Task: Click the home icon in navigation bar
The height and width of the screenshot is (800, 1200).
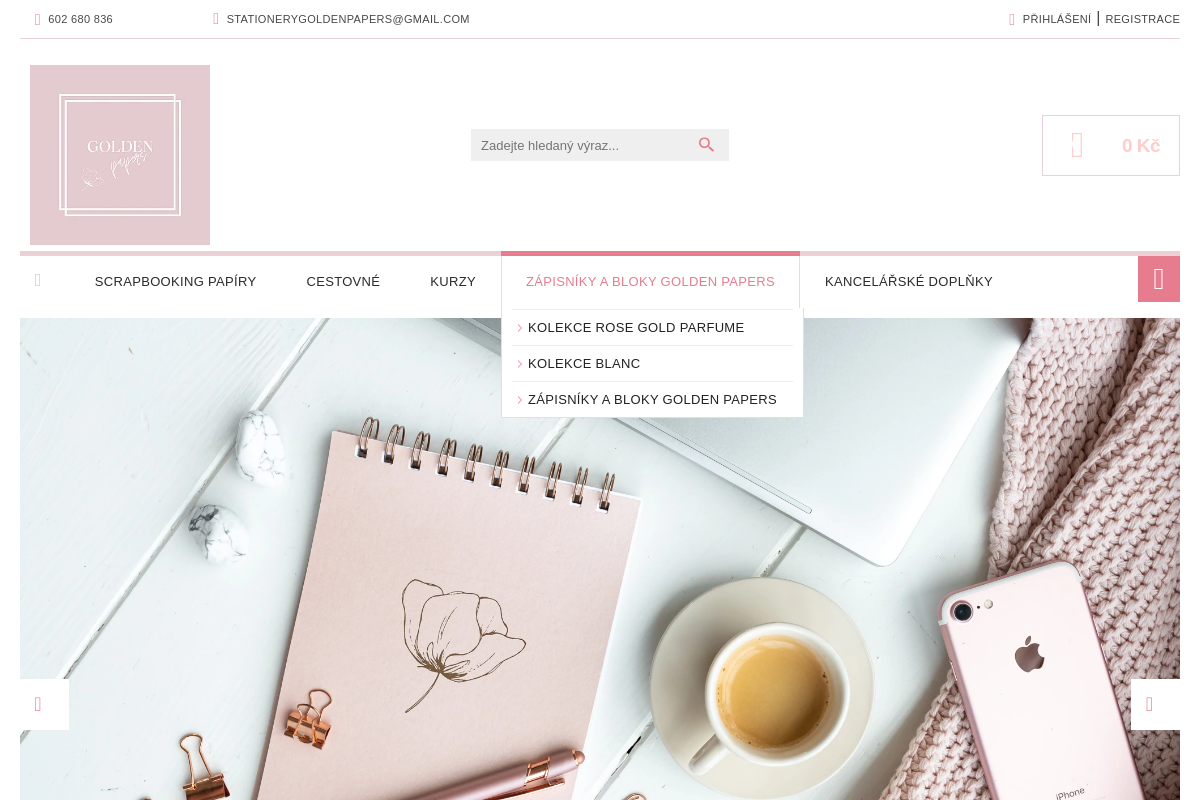Action: pyautogui.click(x=38, y=280)
